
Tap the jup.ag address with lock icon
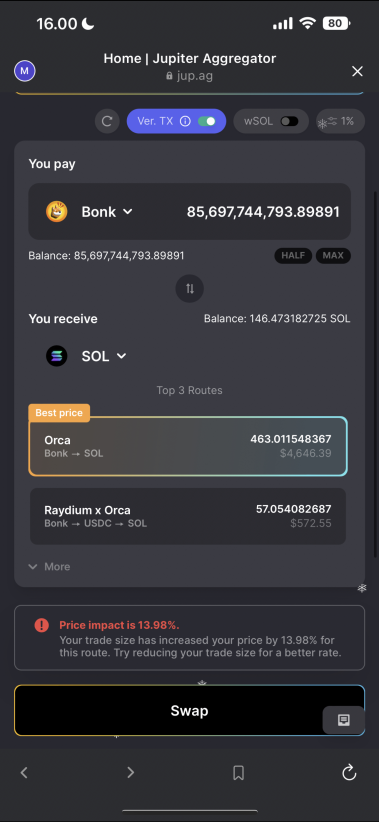coord(189,75)
